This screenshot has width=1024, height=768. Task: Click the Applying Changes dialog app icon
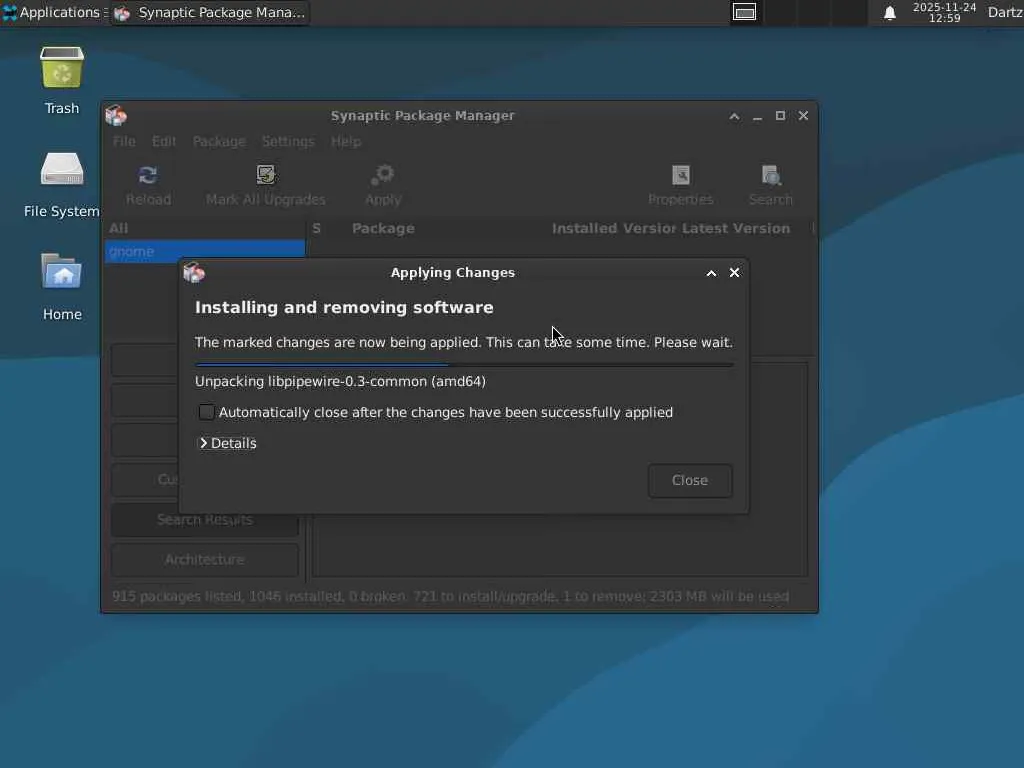pos(194,272)
